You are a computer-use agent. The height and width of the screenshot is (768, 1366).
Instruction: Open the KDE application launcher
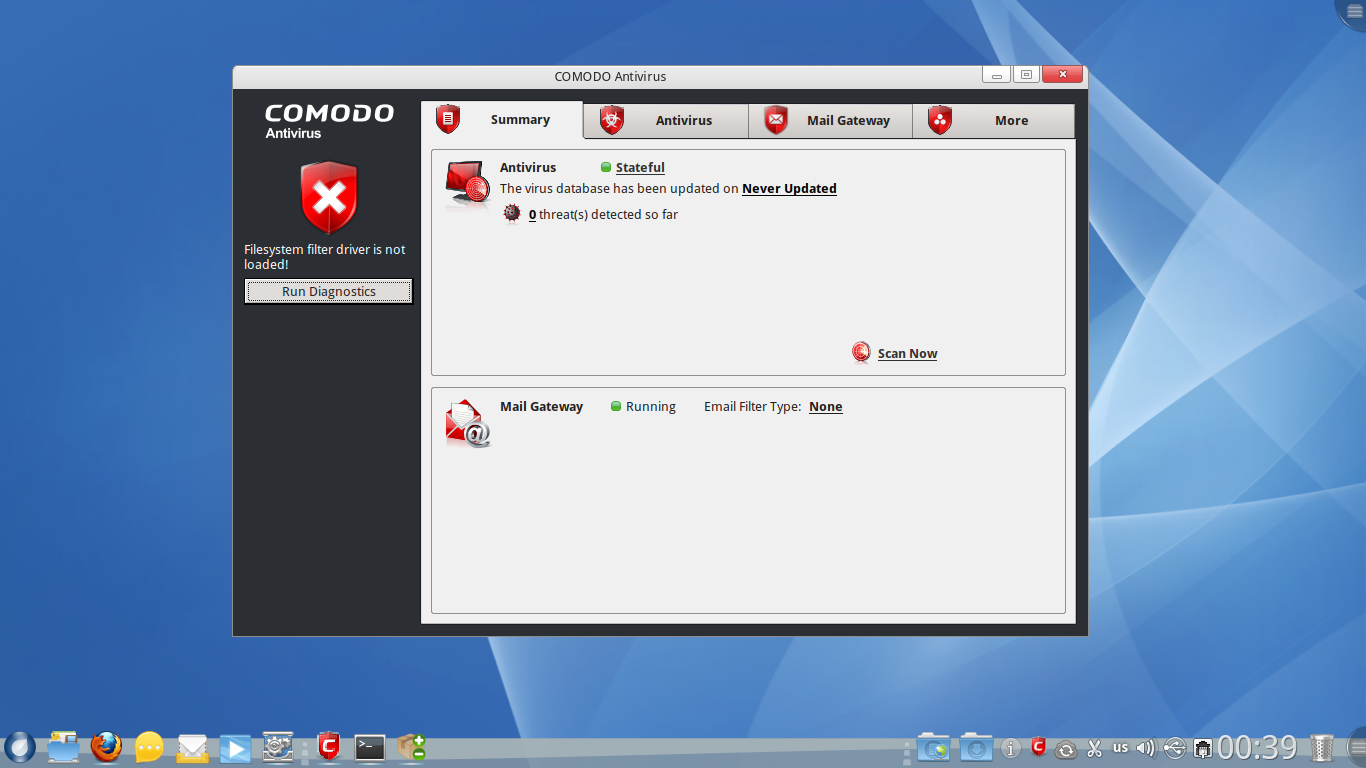(x=20, y=747)
